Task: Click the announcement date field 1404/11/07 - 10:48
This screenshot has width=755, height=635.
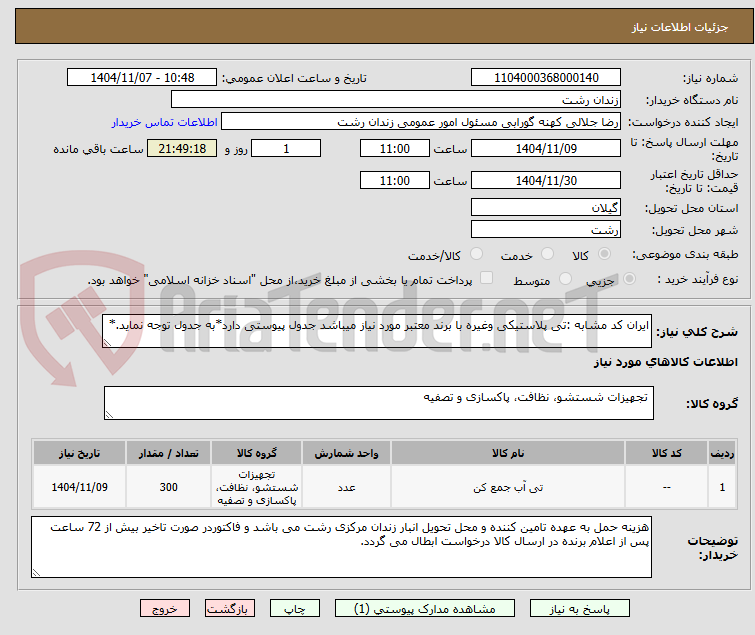Action: pos(142,78)
